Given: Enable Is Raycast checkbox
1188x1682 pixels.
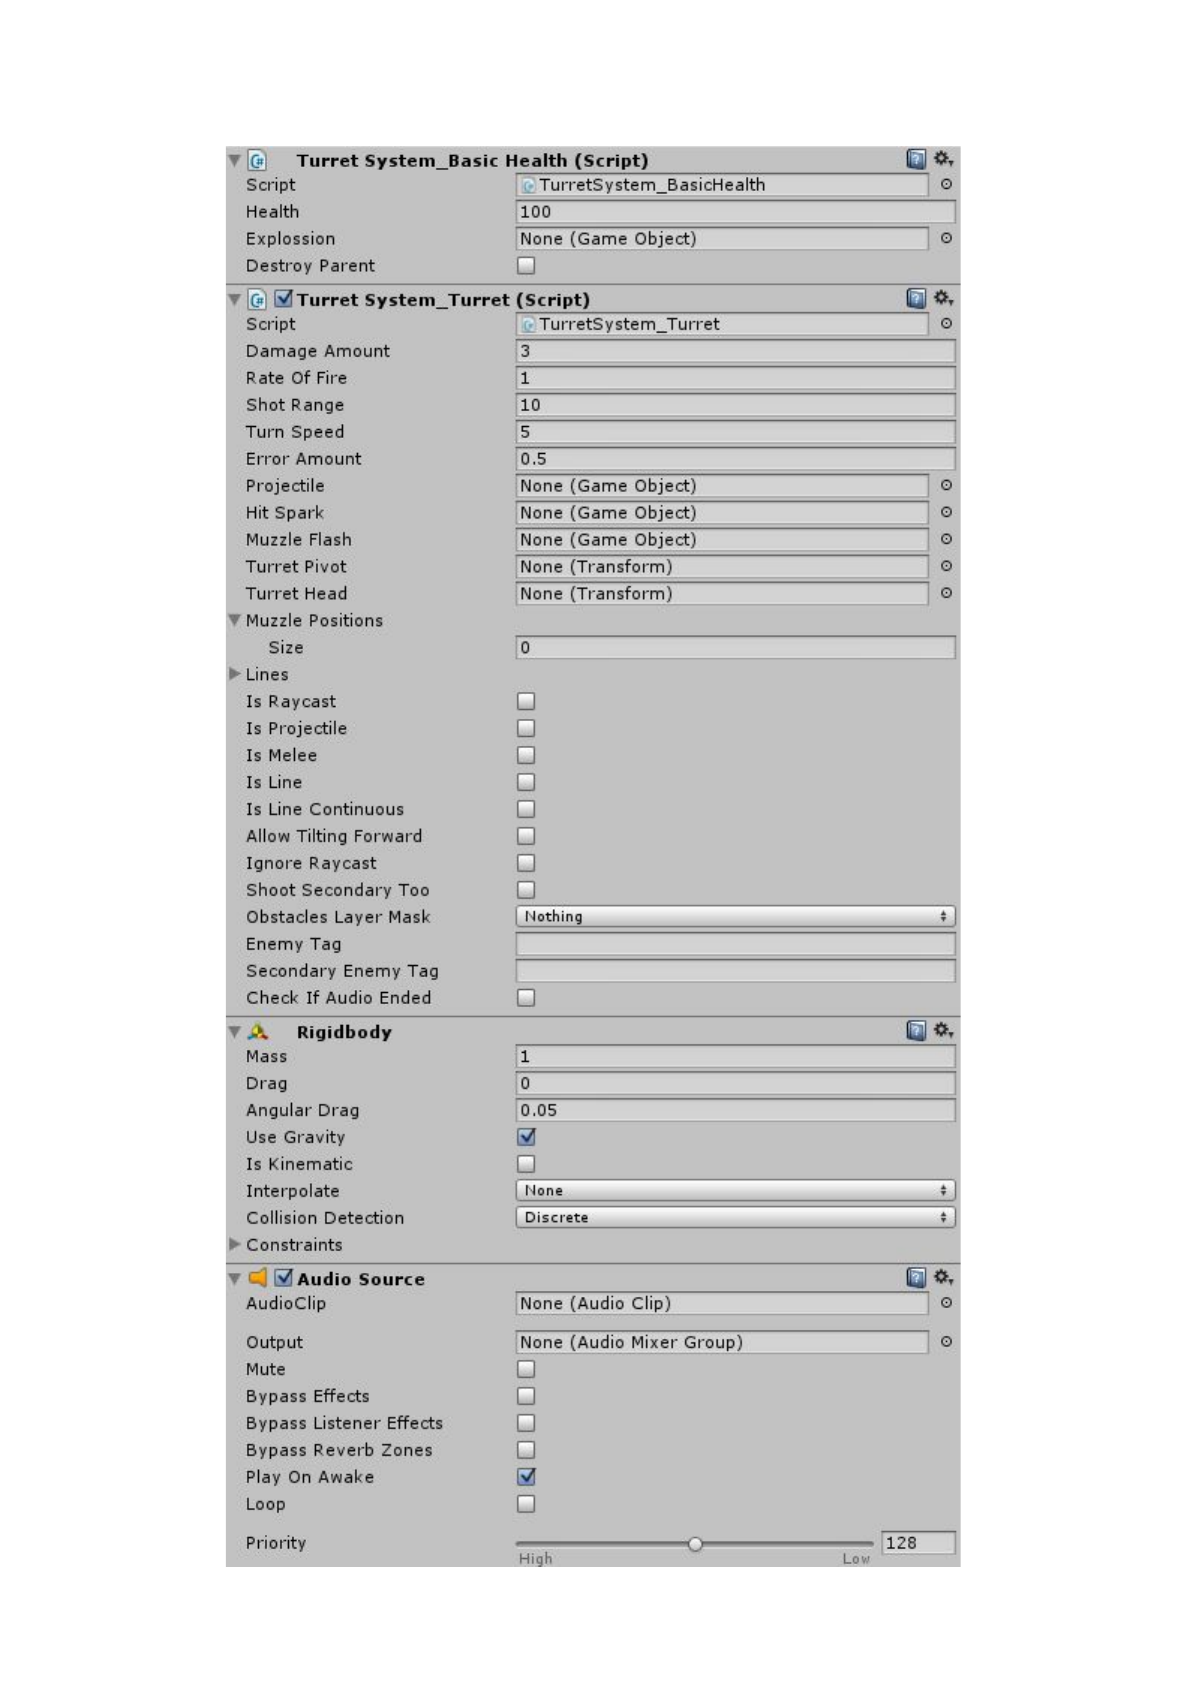Looking at the screenshot, I should 526,701.
